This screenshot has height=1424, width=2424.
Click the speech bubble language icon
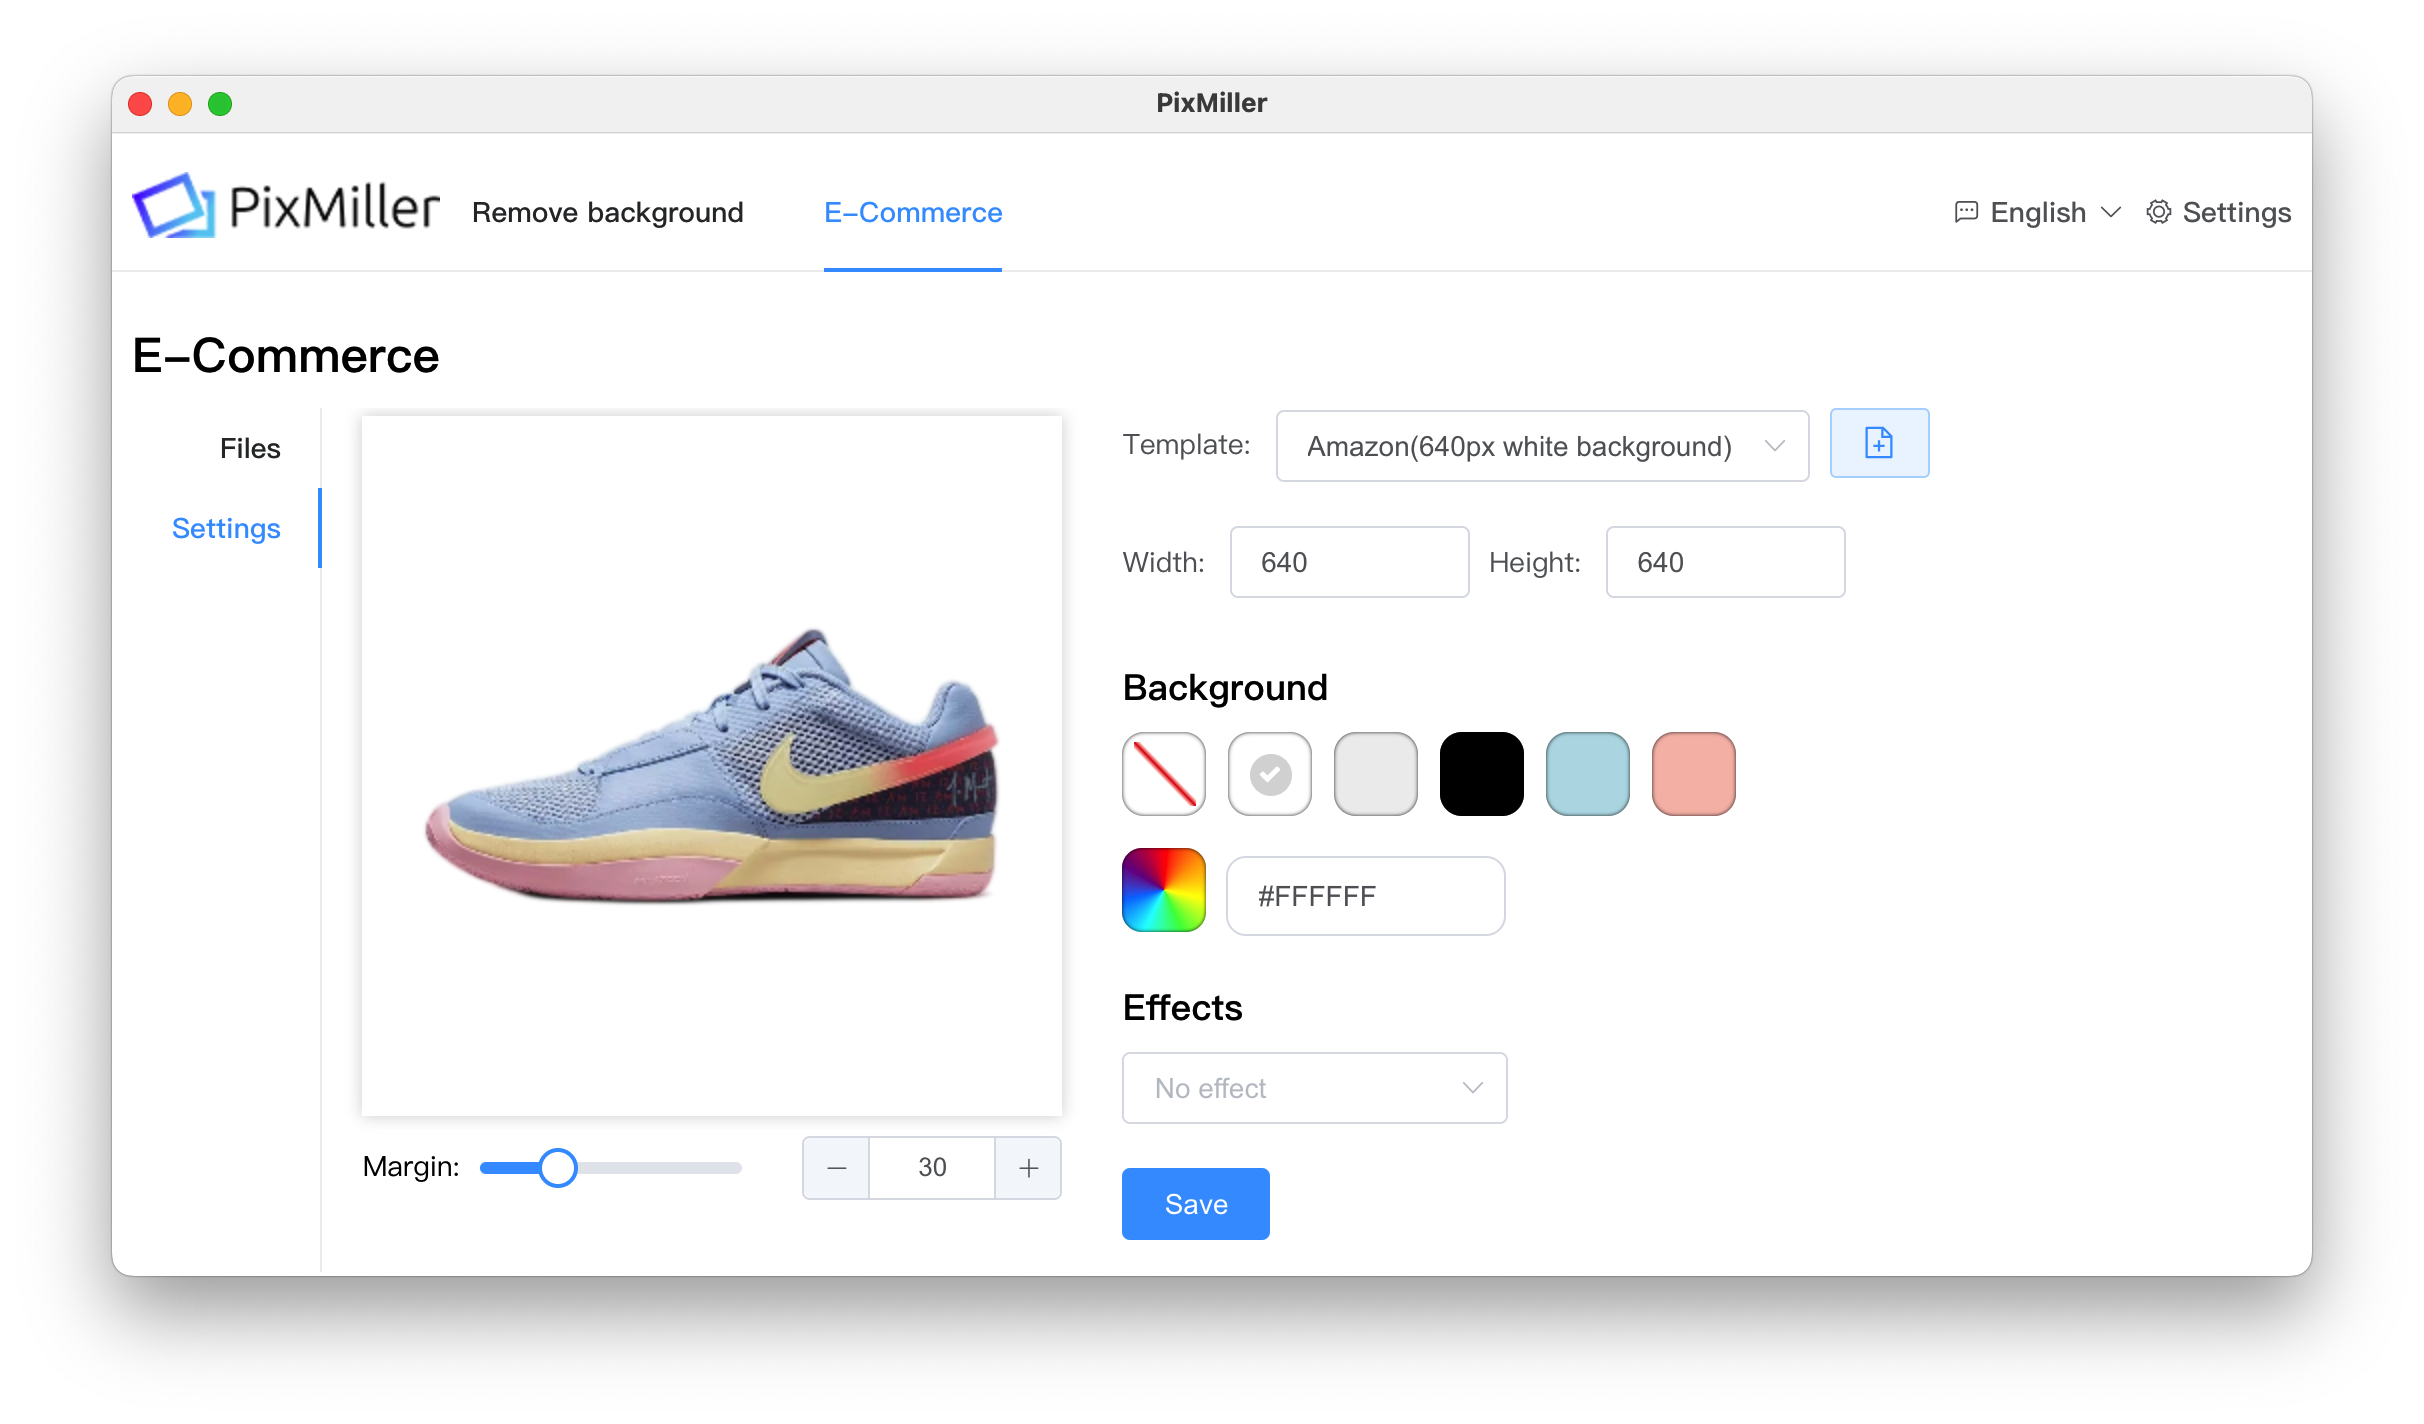pos(1966,212)
